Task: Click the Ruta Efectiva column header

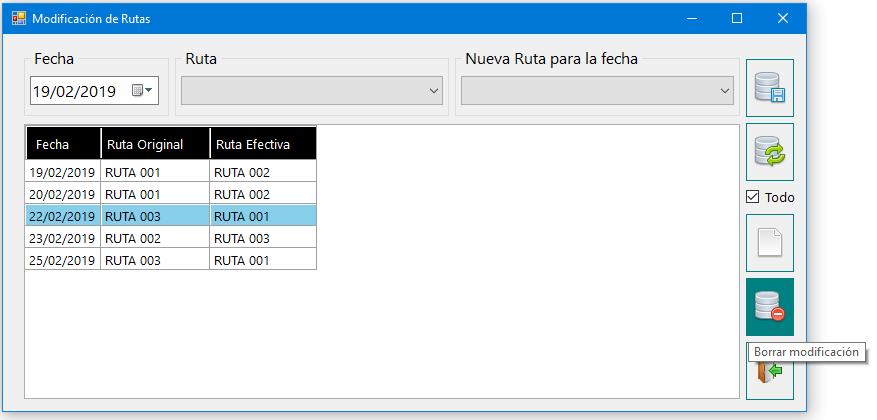Action: (x=263, y=143)
